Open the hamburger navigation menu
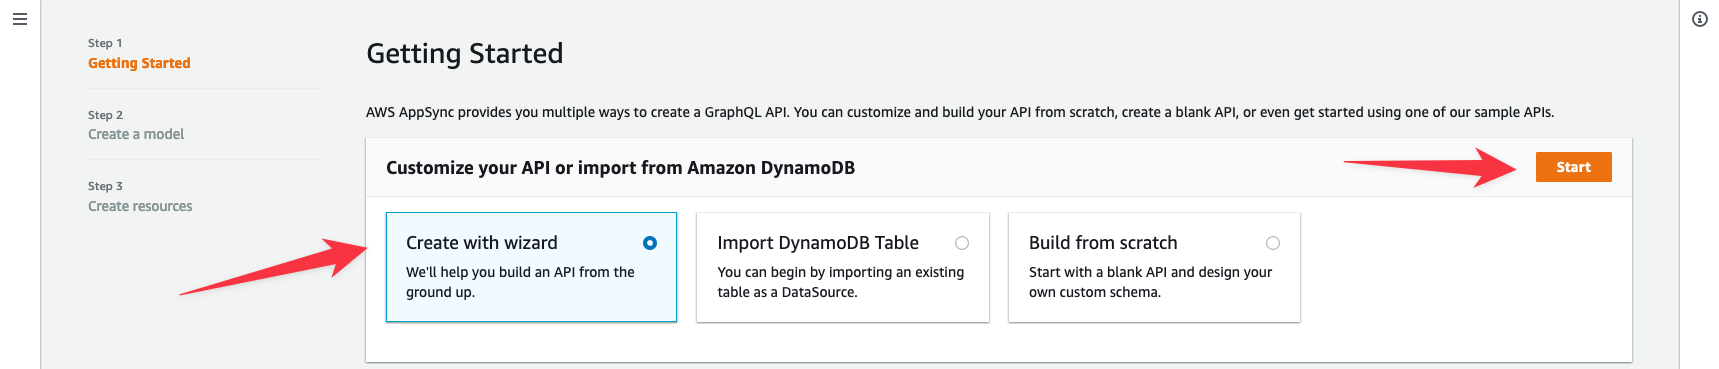The width and height of the screenshot is (1719, 369). coord(19,19)
